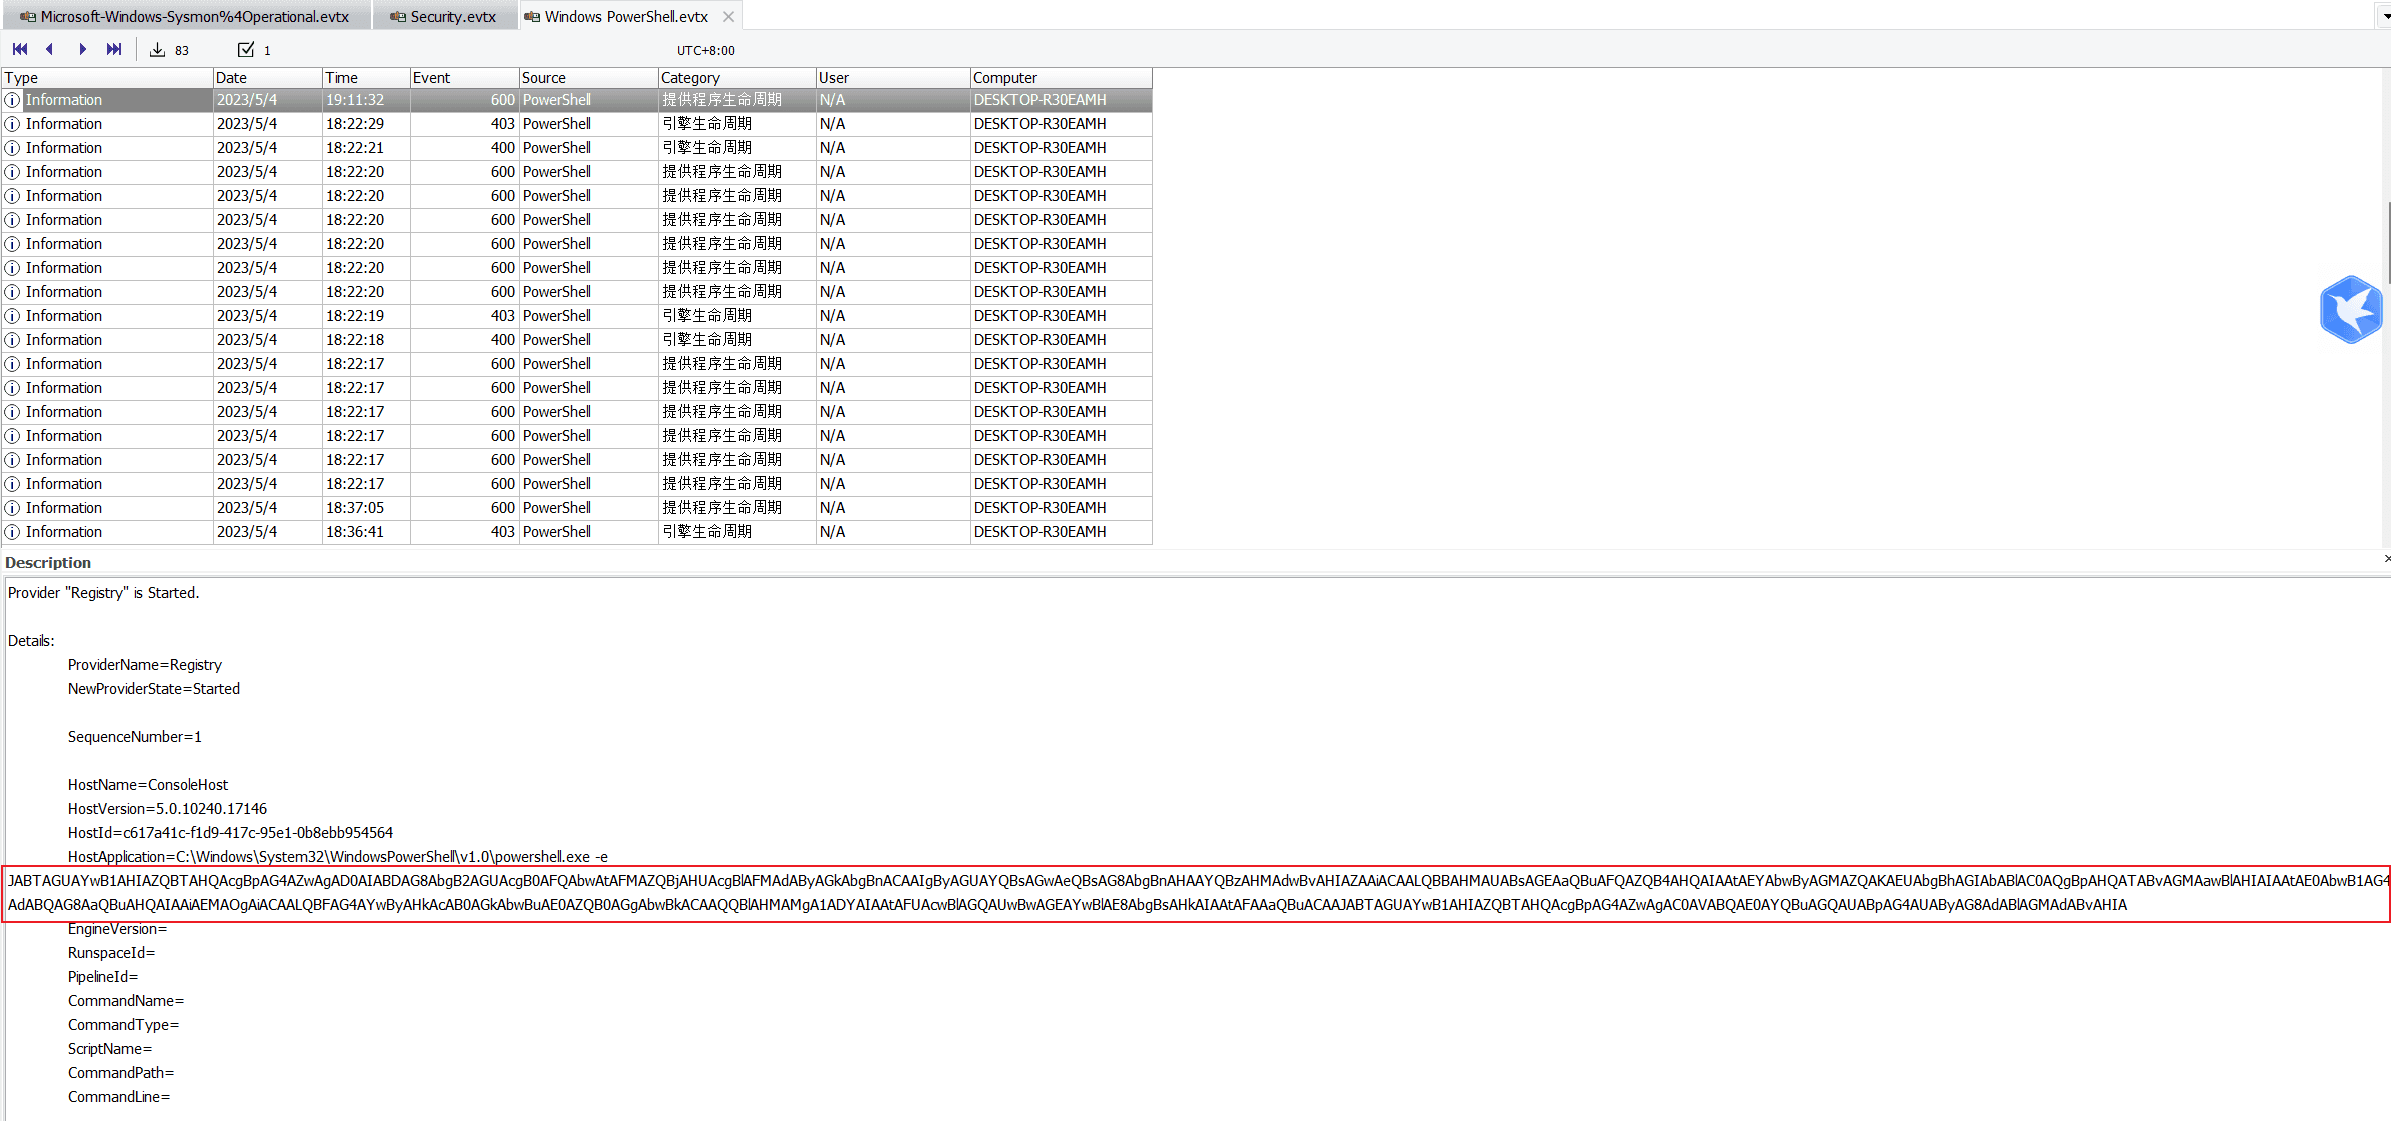
Task: Open the tab list dropdown arrow
Action: tap(2385, 17)
